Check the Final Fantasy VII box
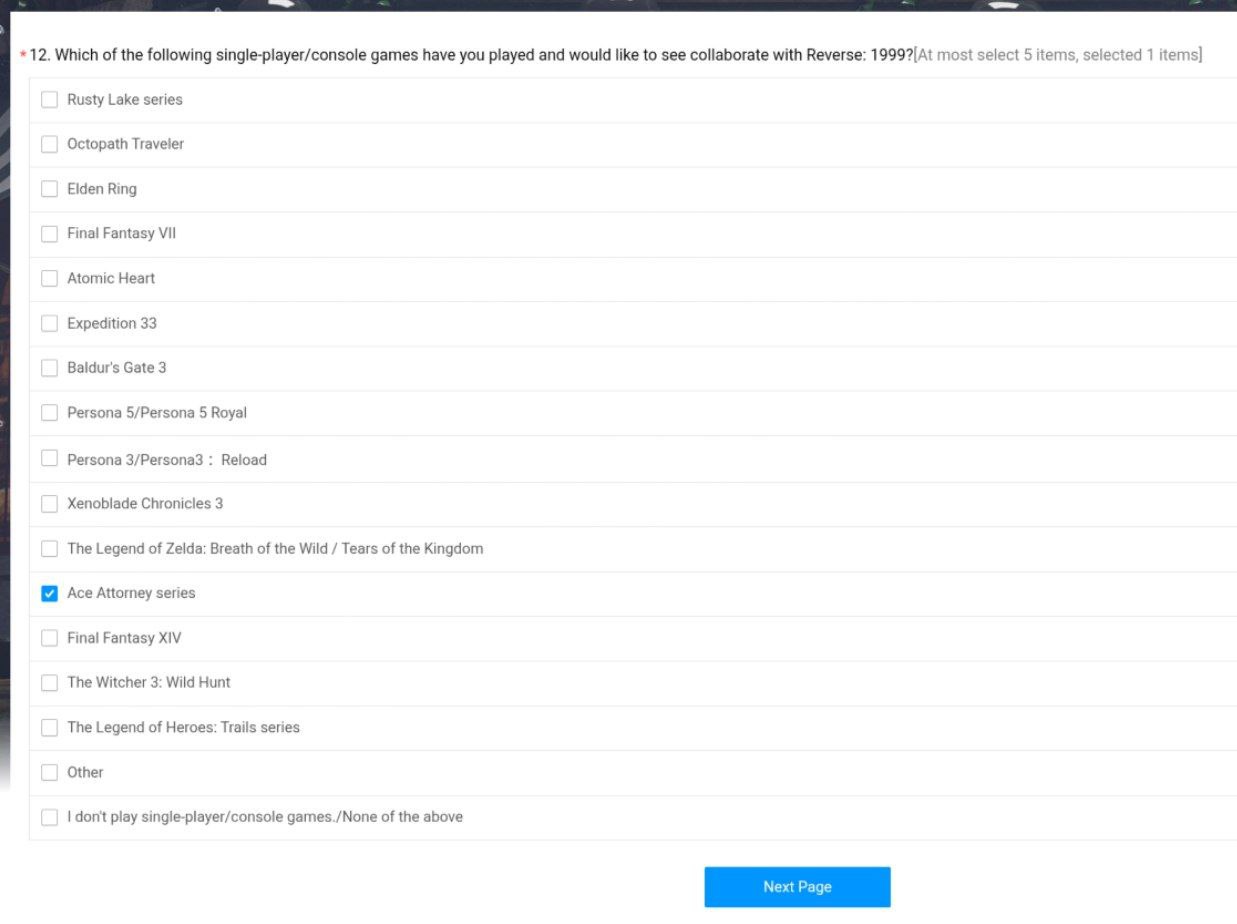This screenshot has width=1237, height=924. point(49,234)
